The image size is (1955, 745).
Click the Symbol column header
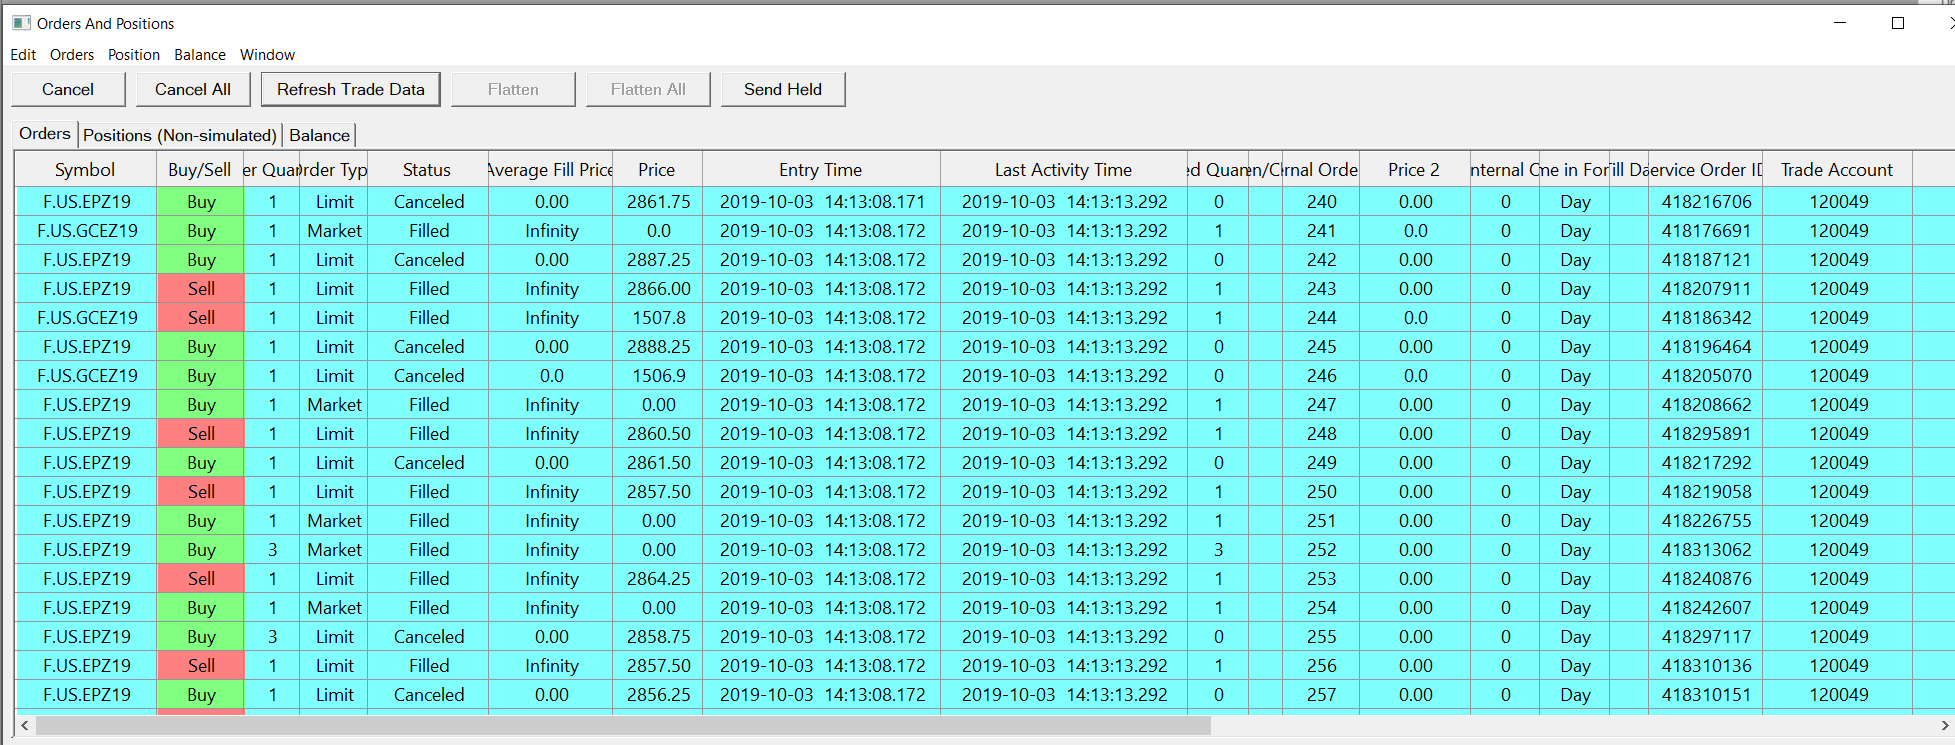[x=85, y=170]
